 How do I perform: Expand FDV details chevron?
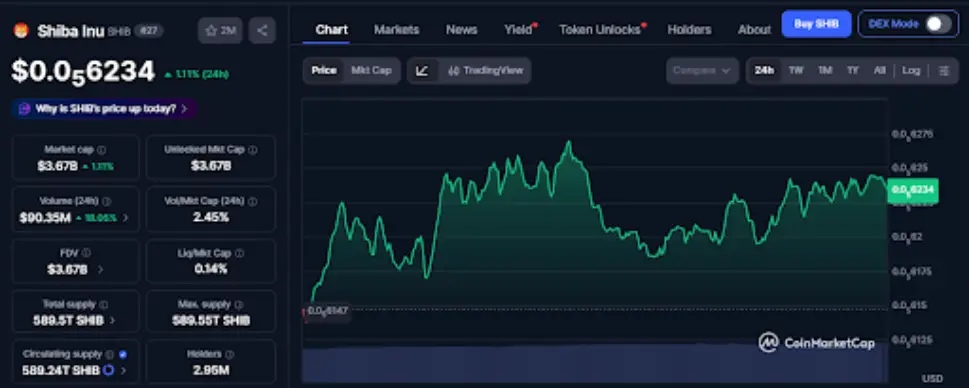coord(101,269)
